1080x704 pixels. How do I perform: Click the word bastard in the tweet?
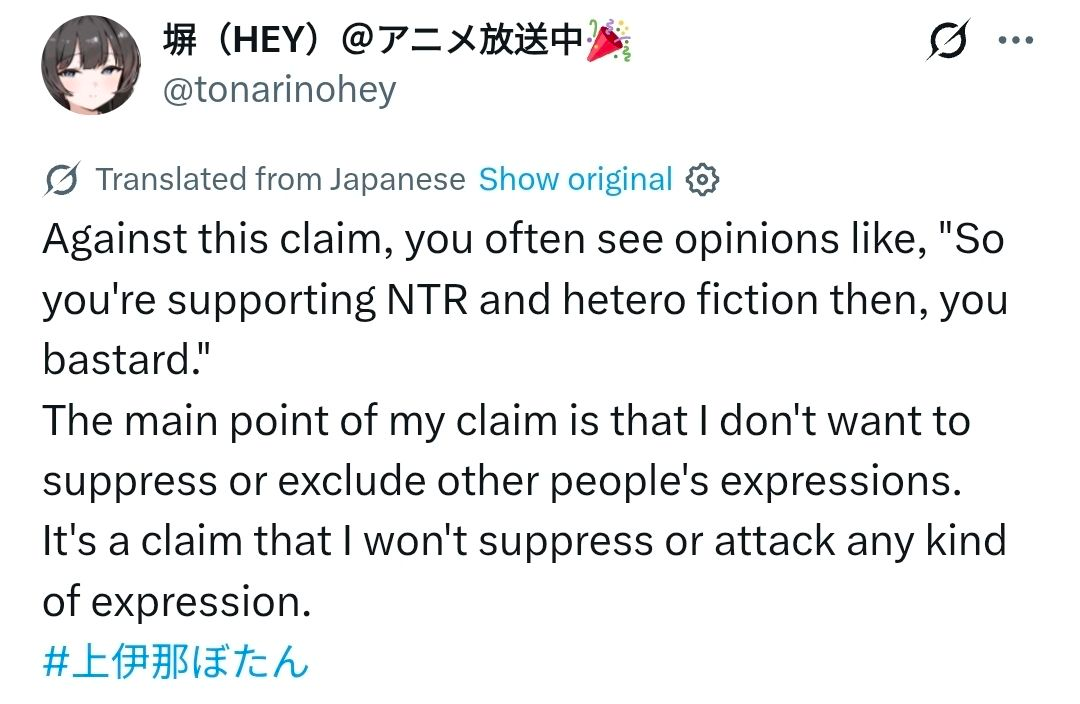(116, 360)
